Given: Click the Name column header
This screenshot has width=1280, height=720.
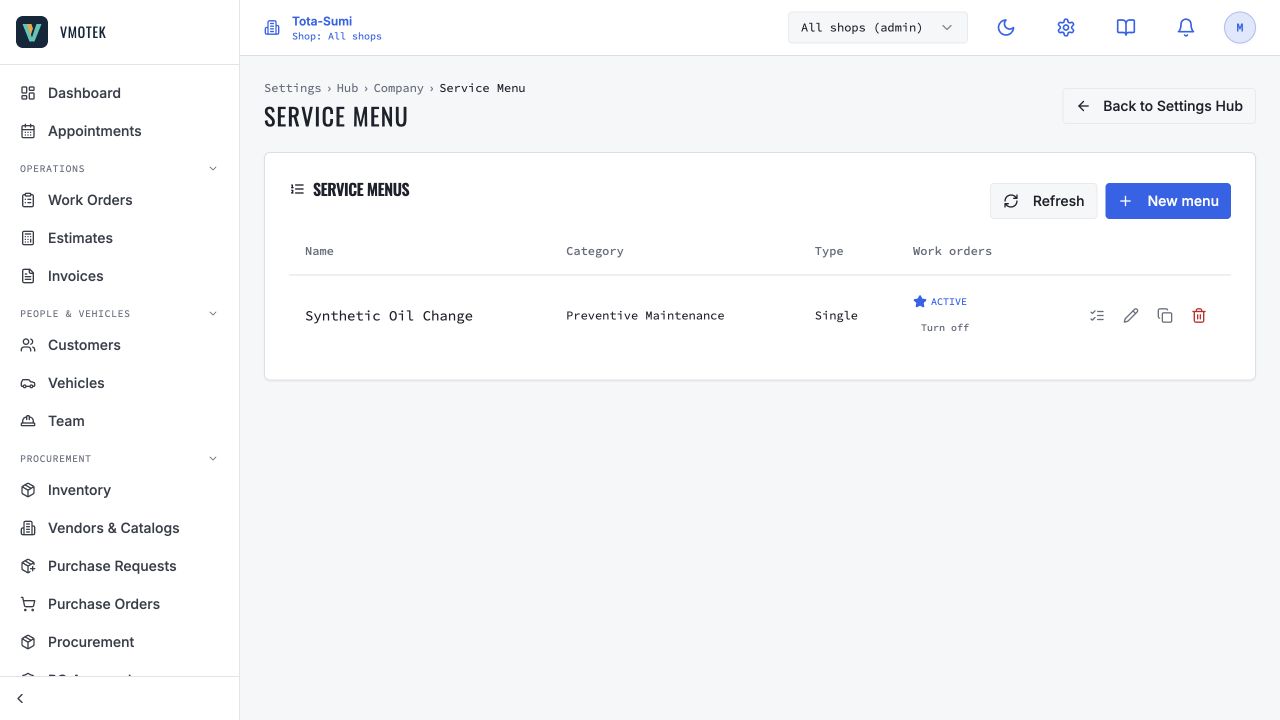Looking at the screenshot, I should coord(319,251).
